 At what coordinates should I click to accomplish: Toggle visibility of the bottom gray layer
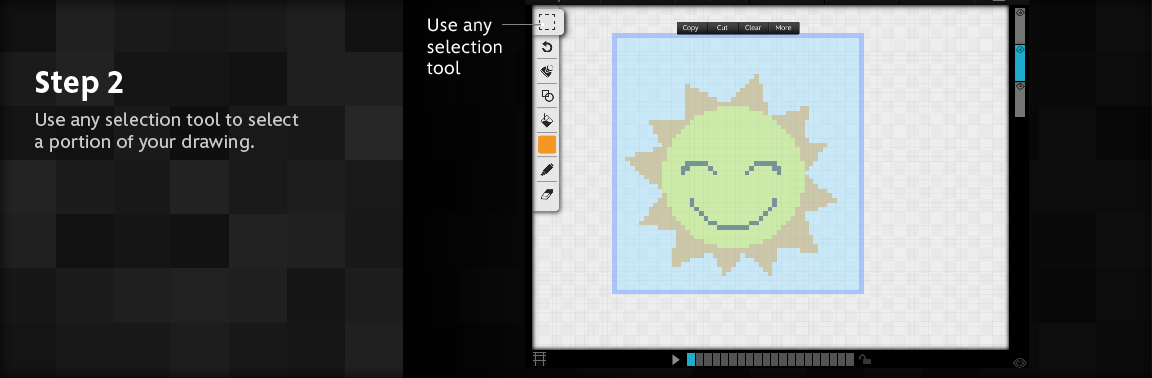coord(1020,86)
